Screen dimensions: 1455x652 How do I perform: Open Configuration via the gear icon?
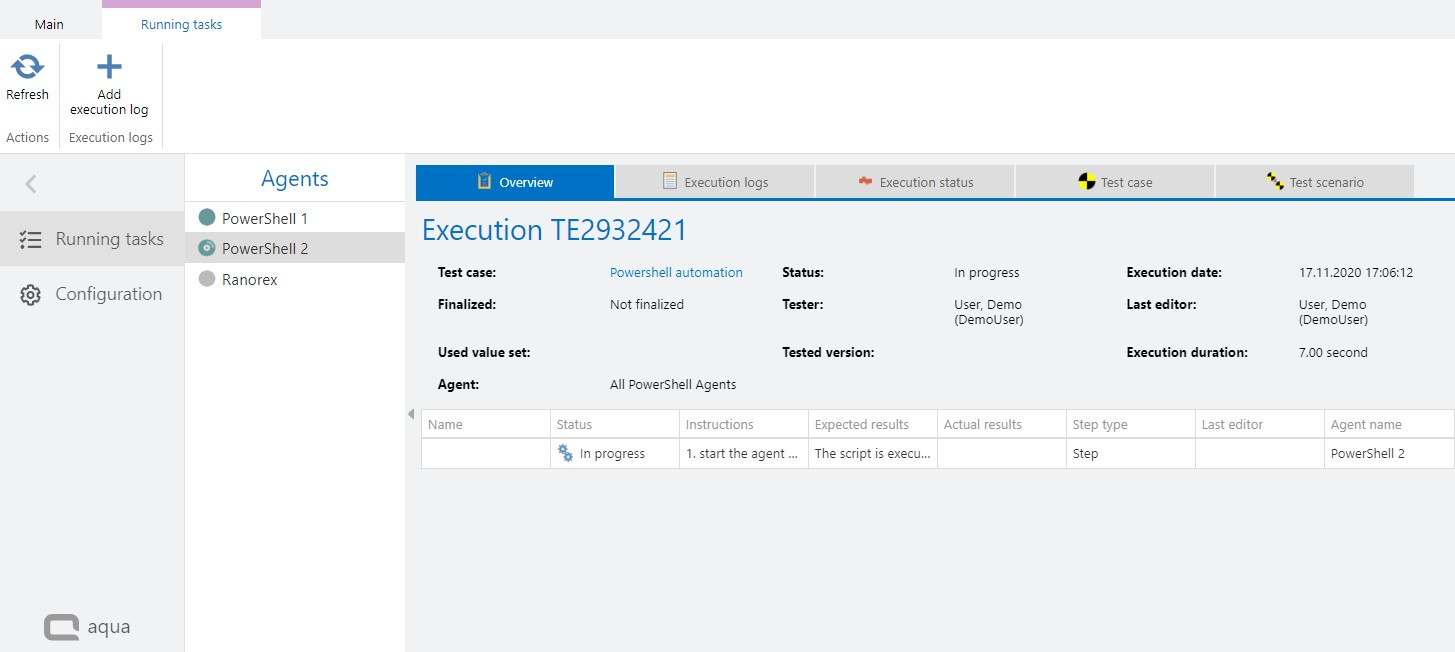pyautogui.click(x=30, y=295)
